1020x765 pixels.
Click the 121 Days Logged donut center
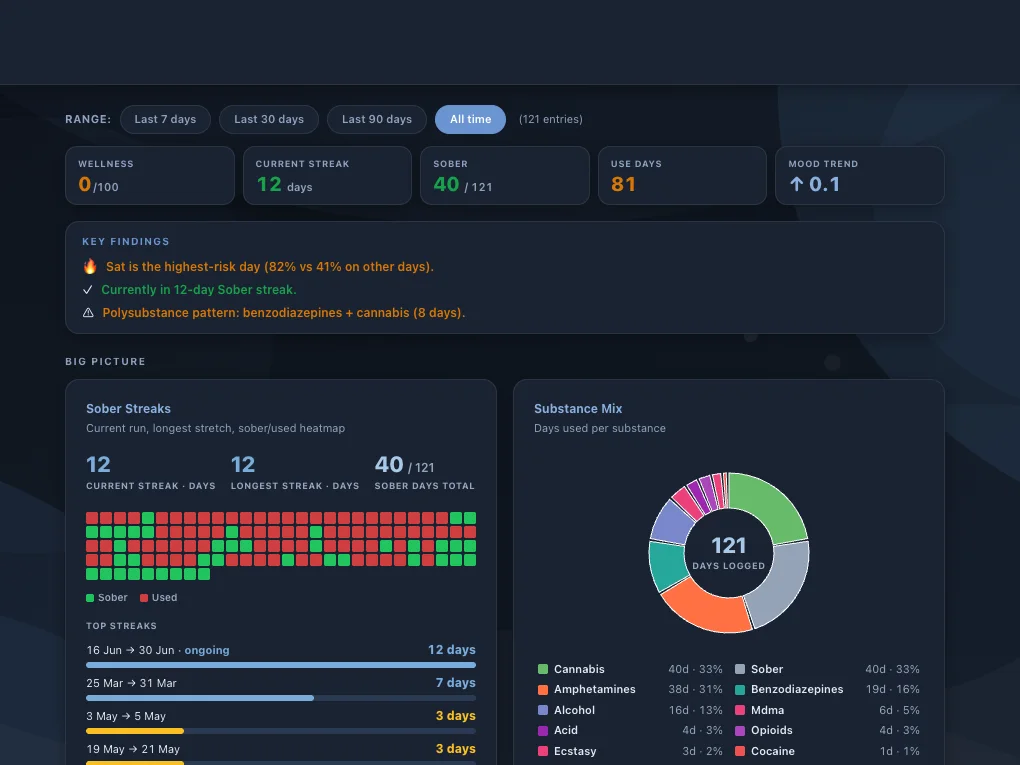click(729, 552)
